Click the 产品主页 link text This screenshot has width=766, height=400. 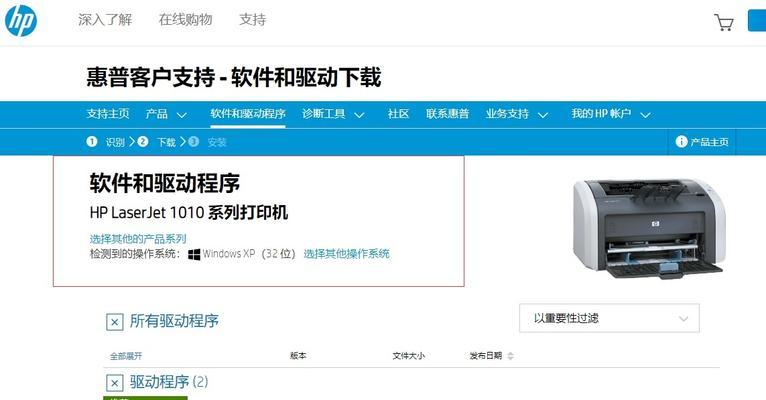(709, 142)
